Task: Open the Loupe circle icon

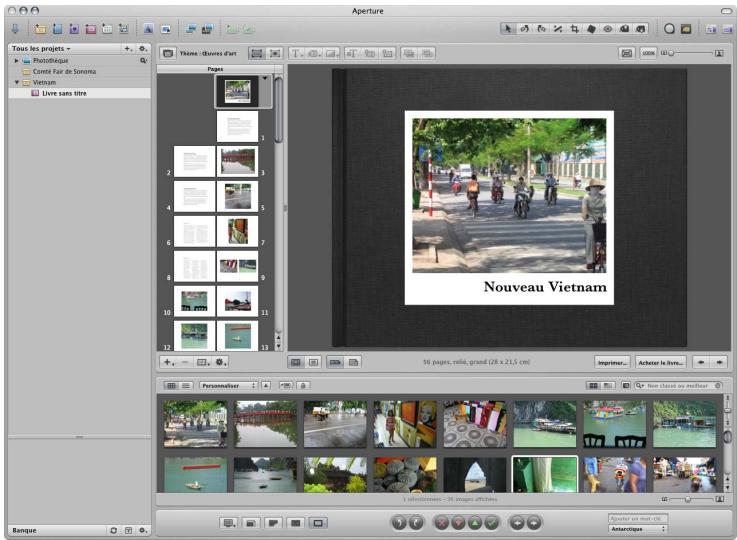Action: [669, 29]
